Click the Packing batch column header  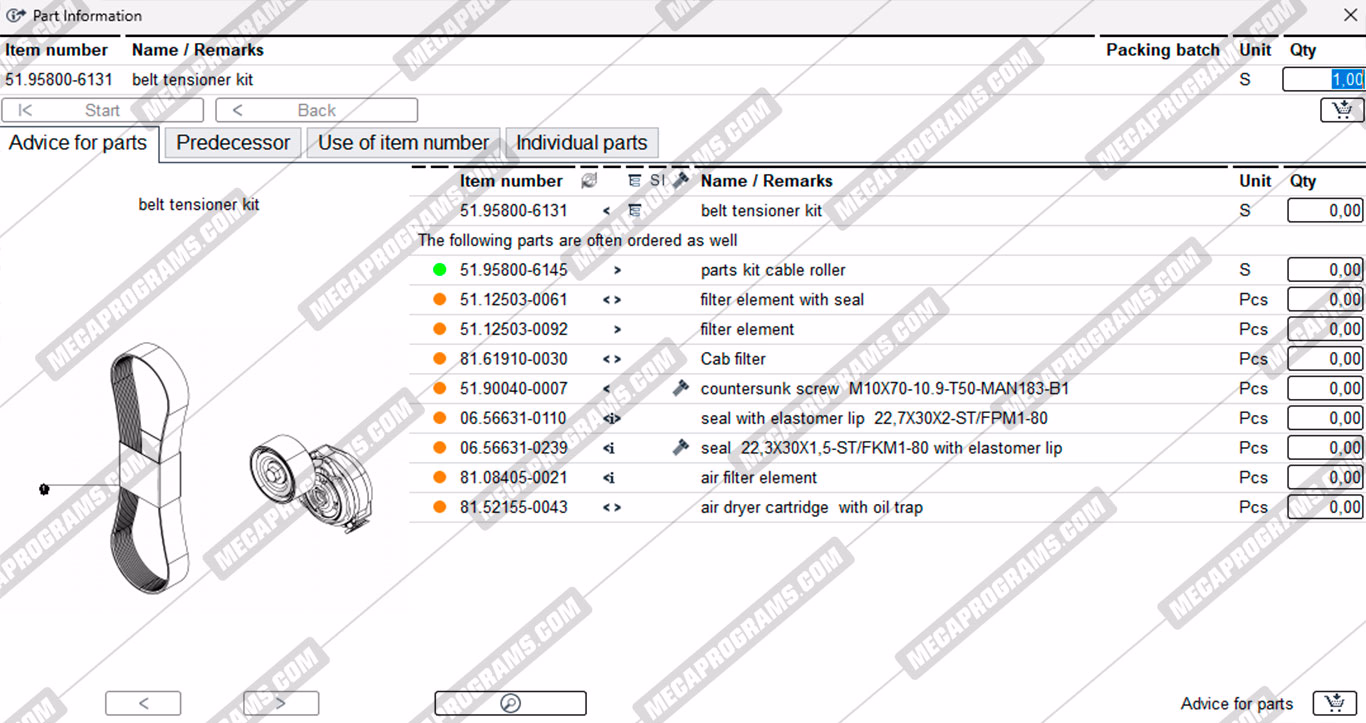point(1163,50)
